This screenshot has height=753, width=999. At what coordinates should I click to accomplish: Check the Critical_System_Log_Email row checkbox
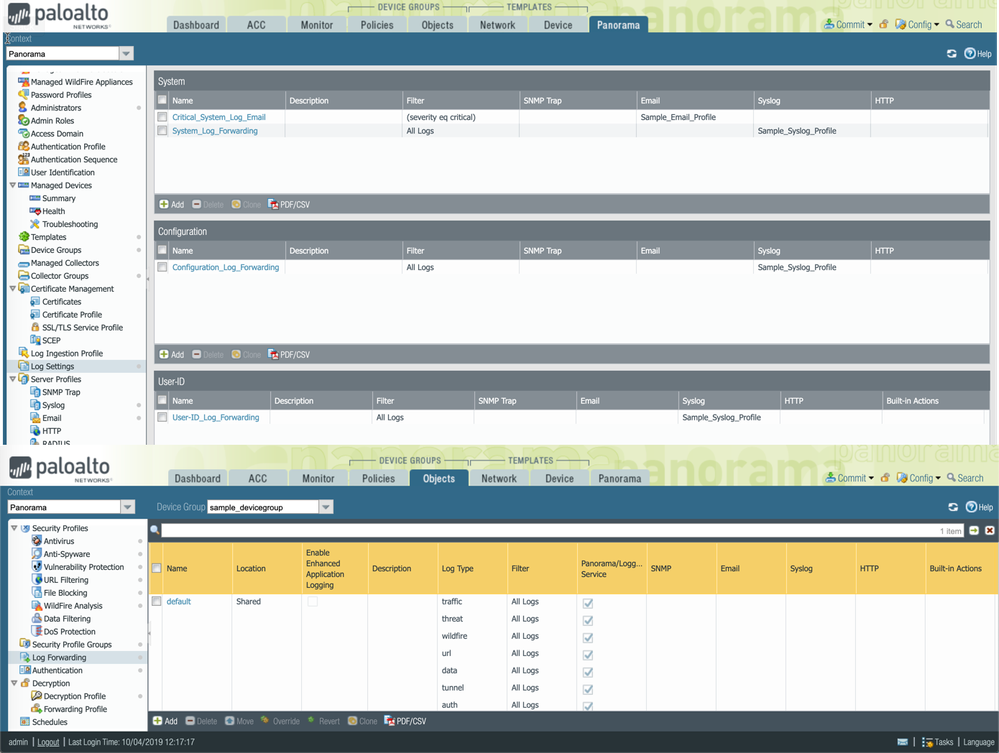[162, 117]
